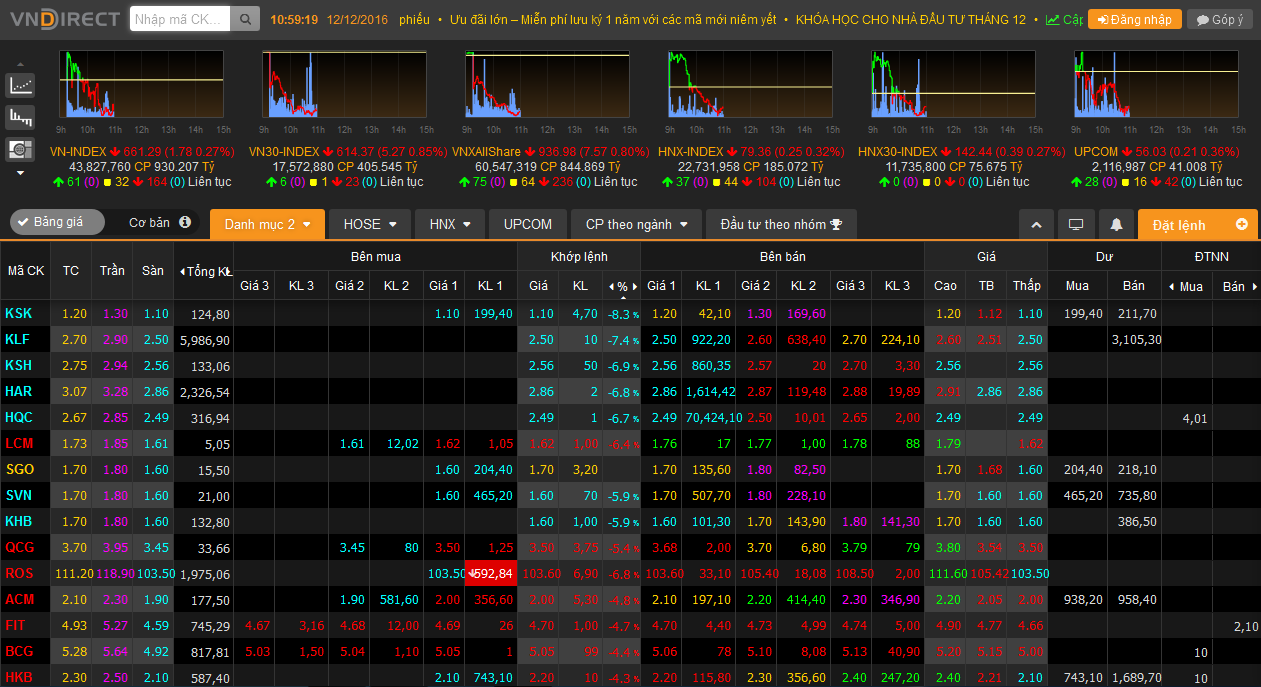Select the line chart view icon
1261x687 pixels.
[20, 85]
